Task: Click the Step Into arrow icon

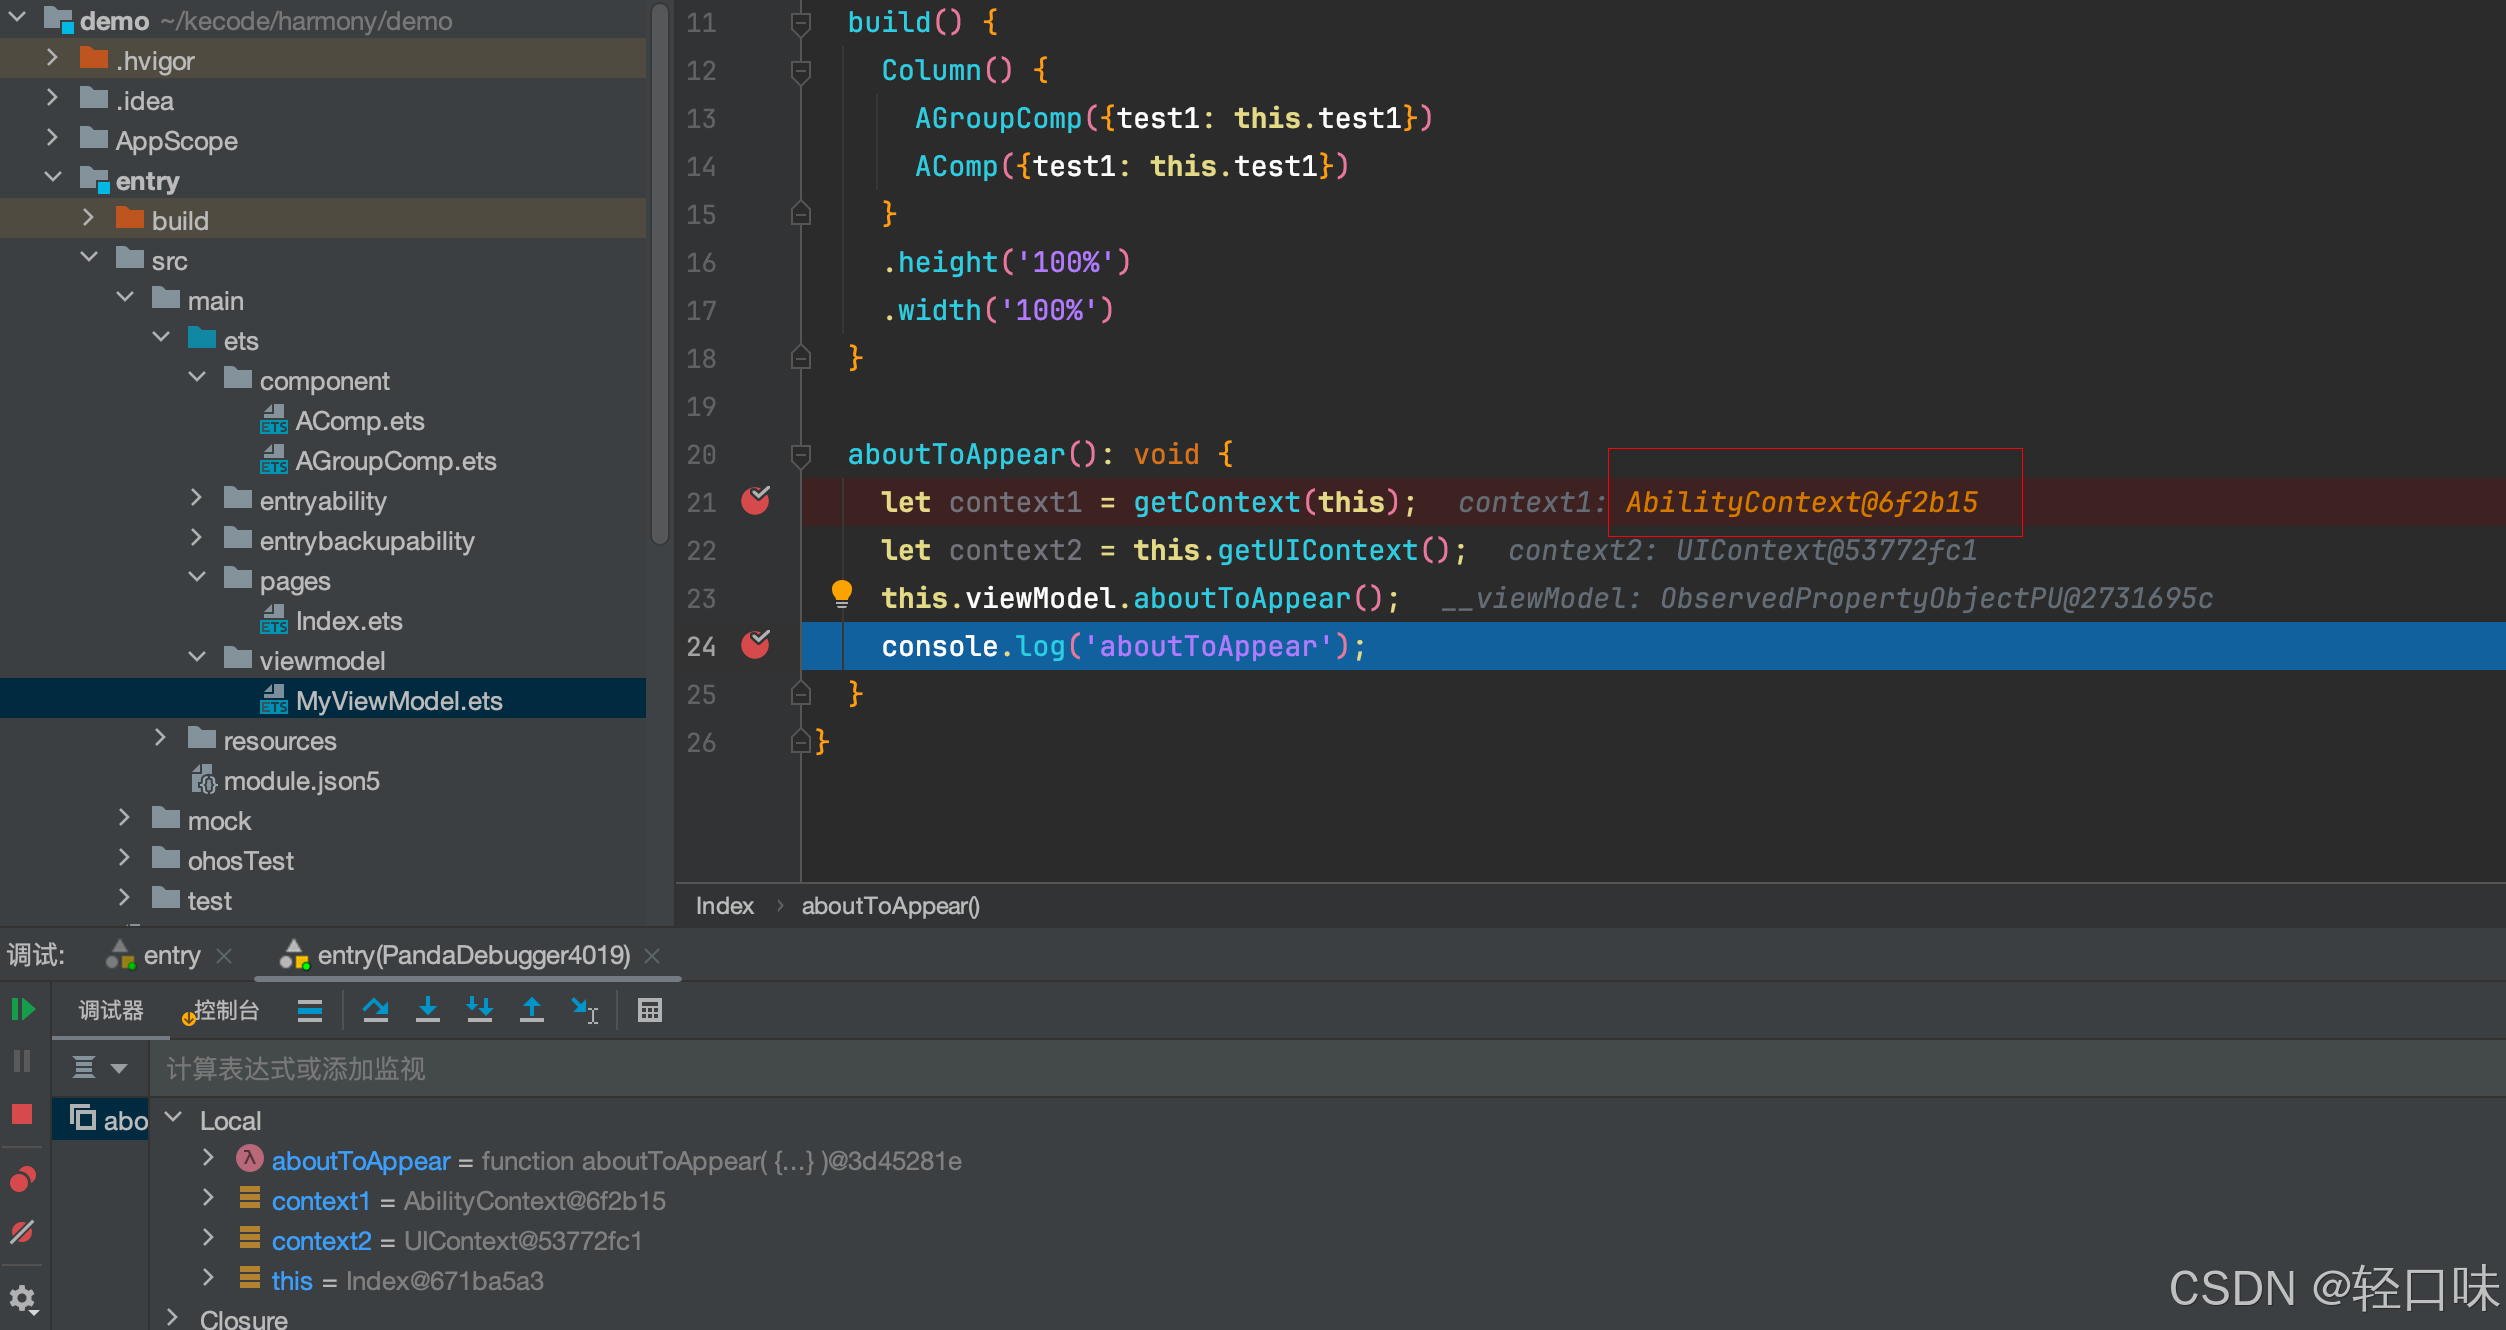Action: [428, 1010]
